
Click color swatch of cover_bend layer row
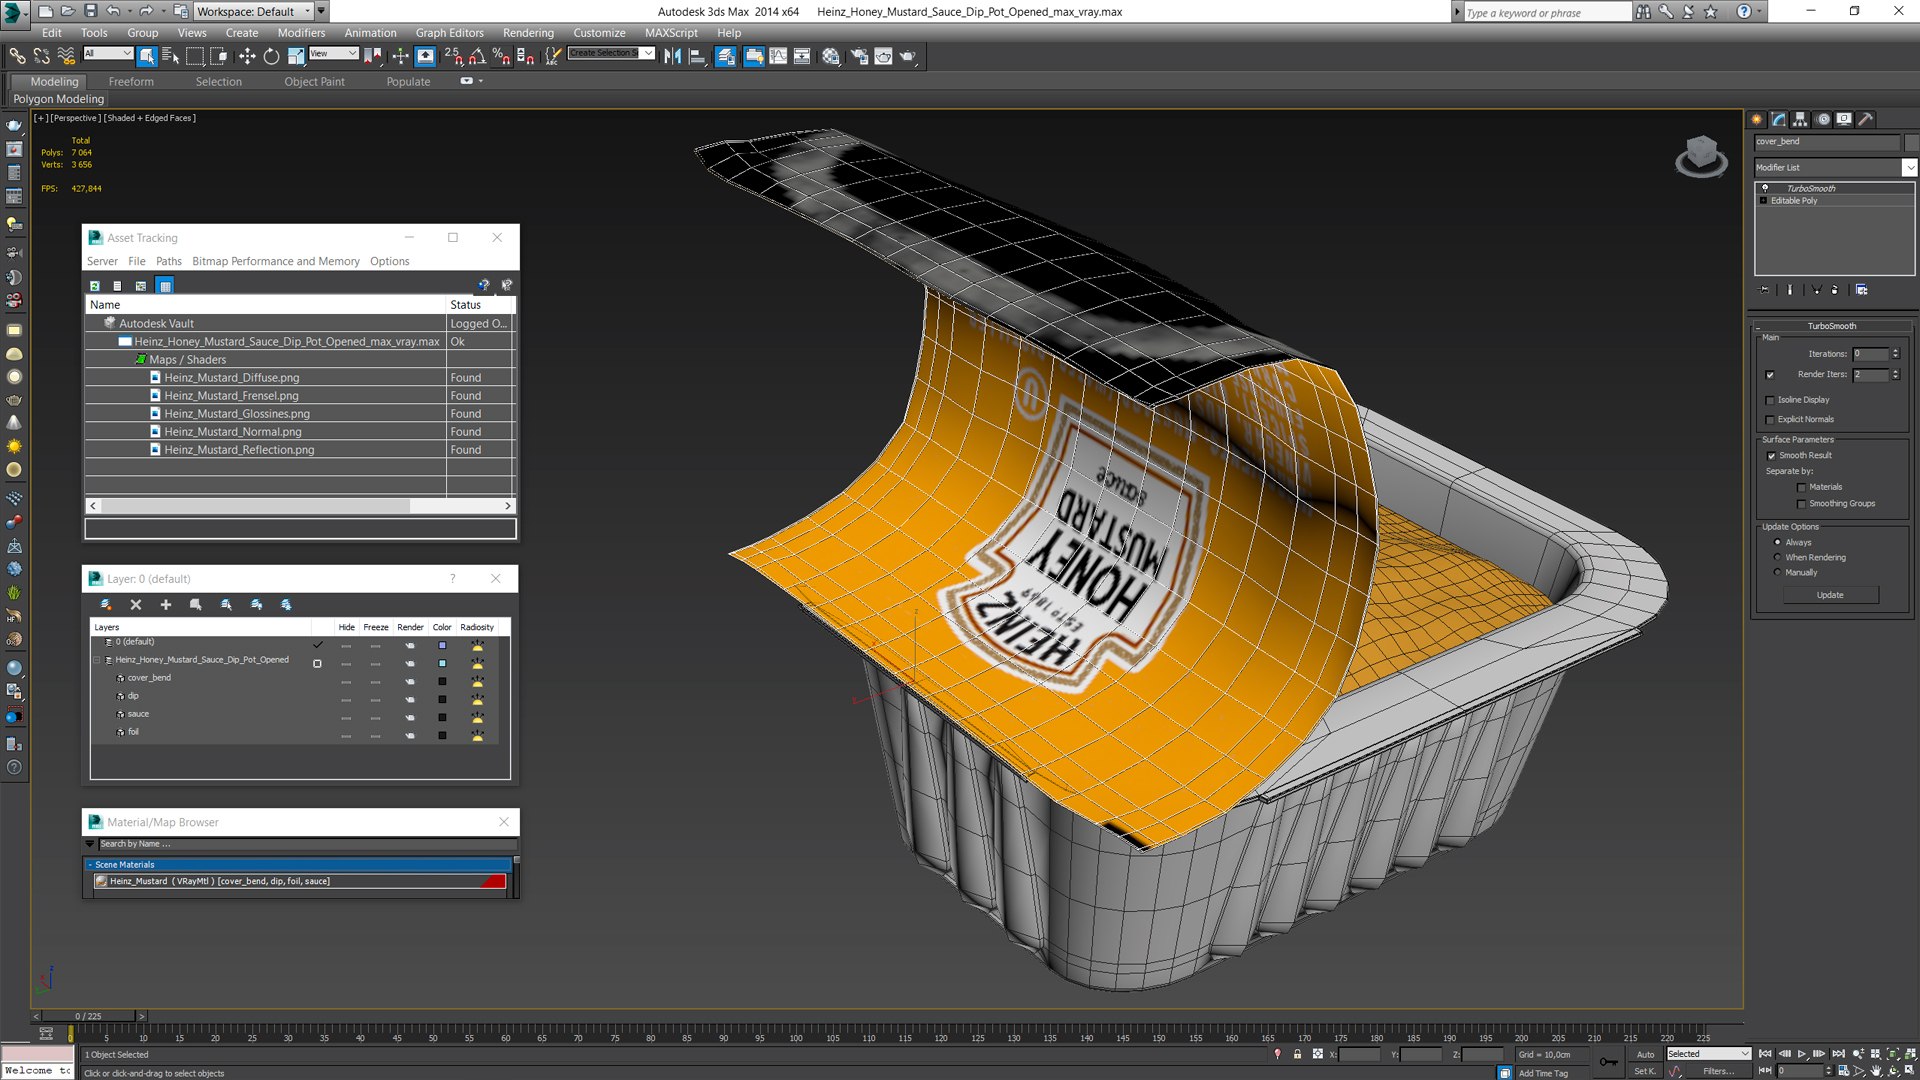442,681
